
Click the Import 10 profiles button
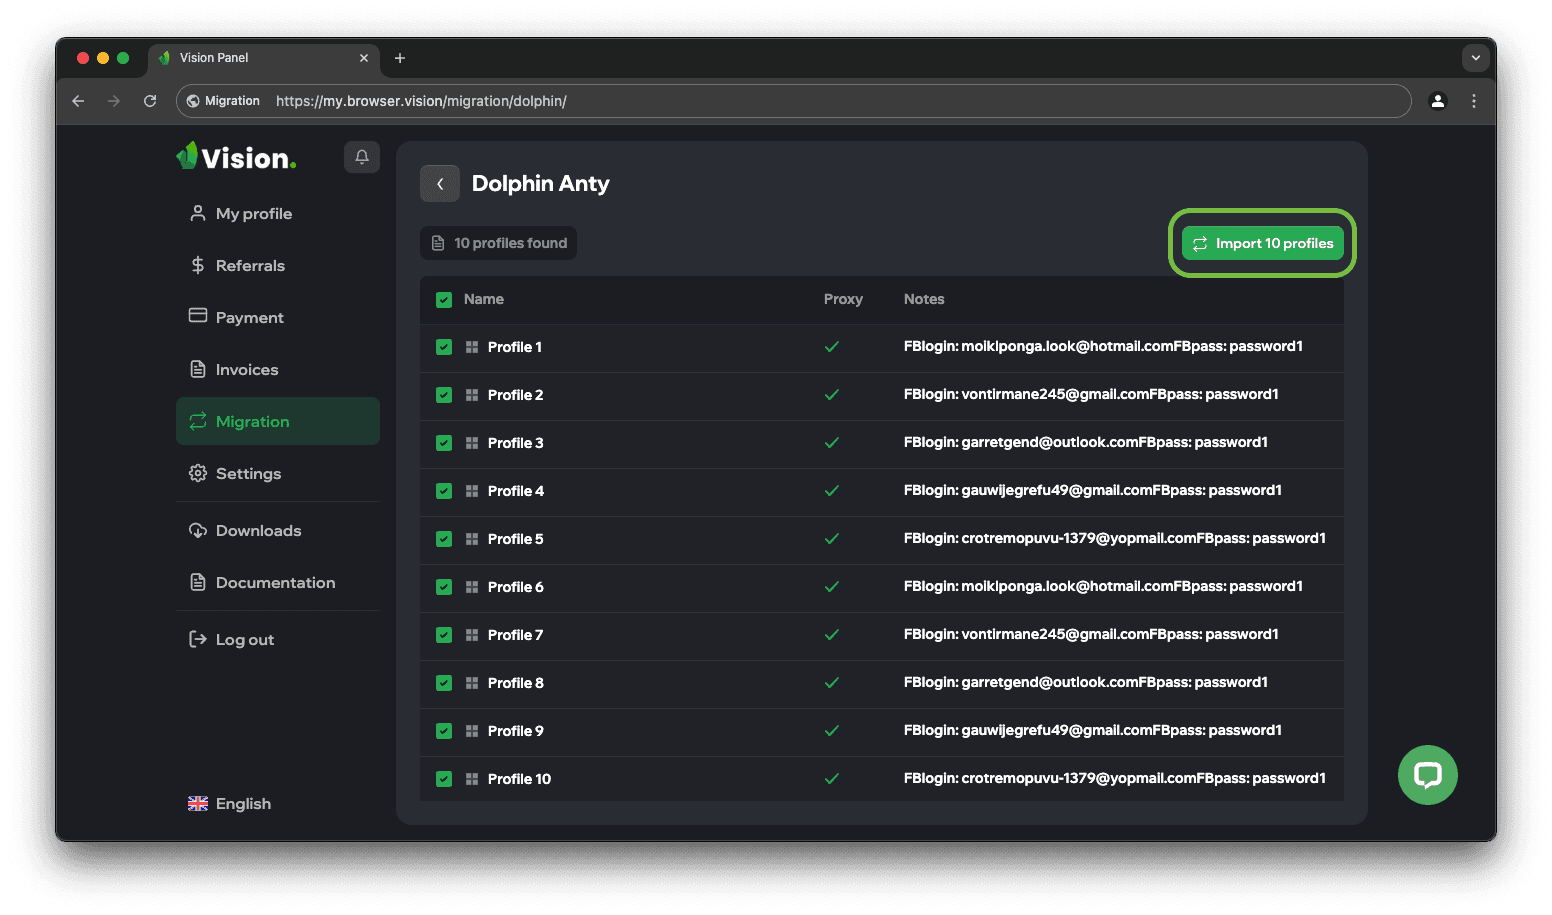point(1262,244)
